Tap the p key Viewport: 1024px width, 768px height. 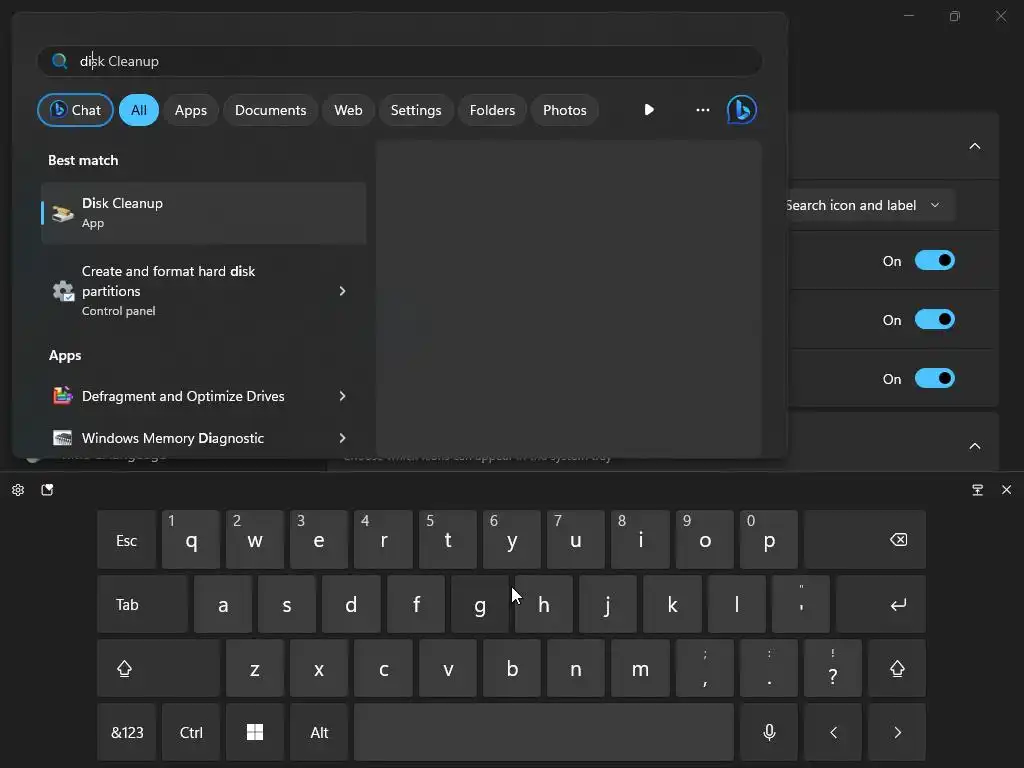(x=769, y=540)
